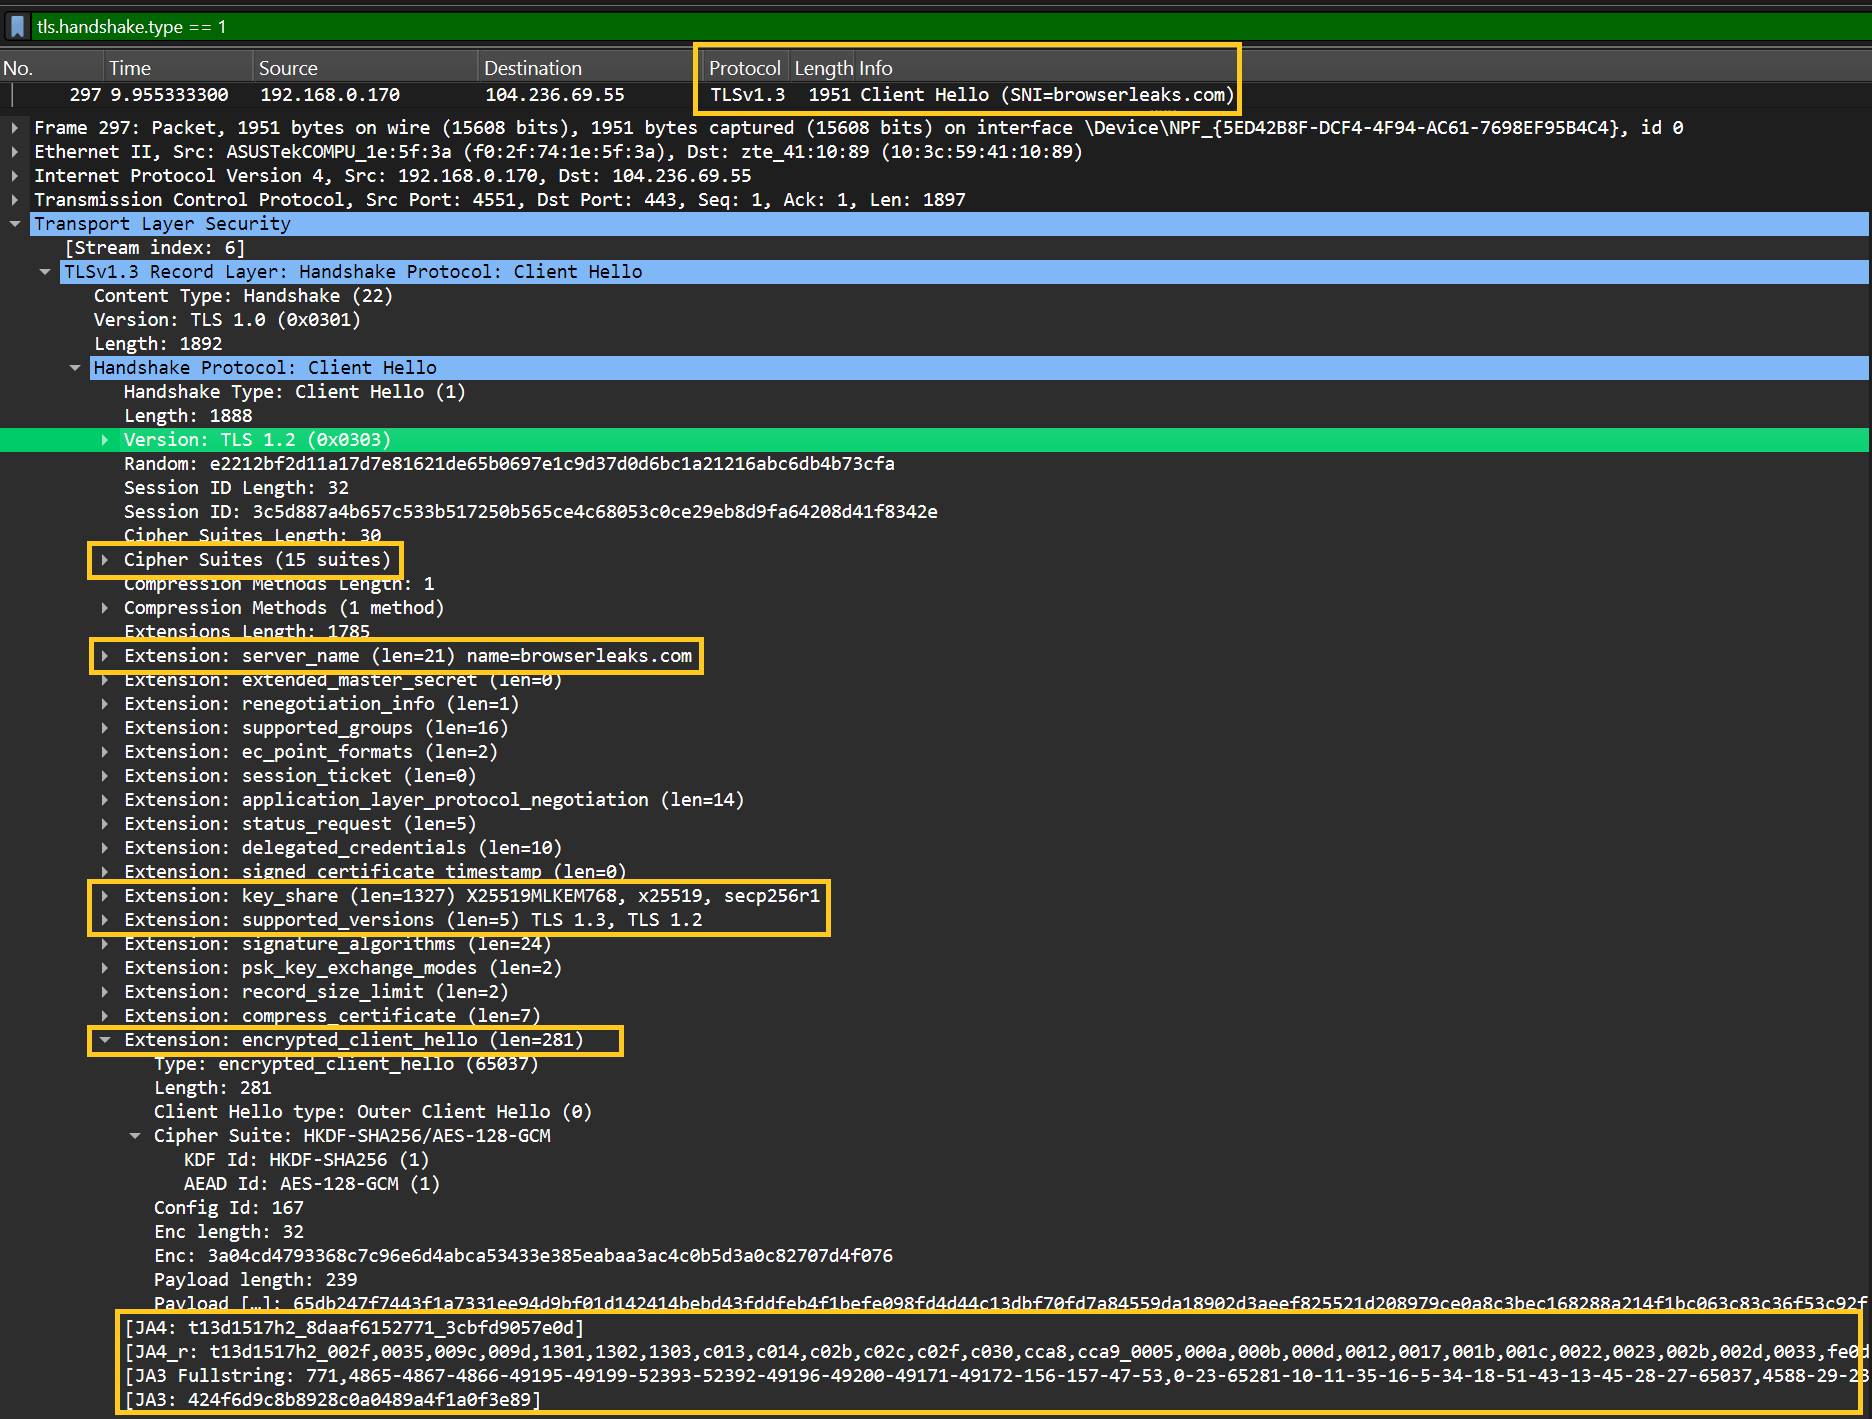Select the JA3 hash 424f6d9c… line

point(332,1400)
